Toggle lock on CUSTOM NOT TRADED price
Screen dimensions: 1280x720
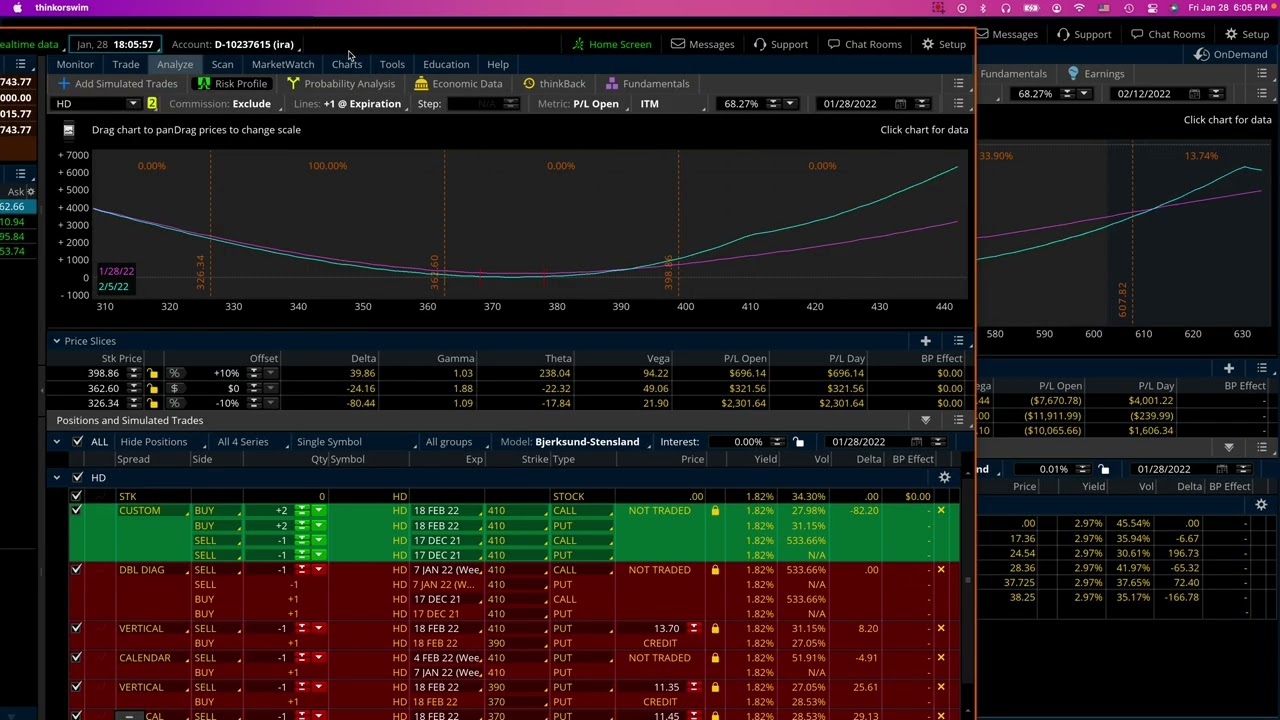pyautogui.click(x=715, y=511)
